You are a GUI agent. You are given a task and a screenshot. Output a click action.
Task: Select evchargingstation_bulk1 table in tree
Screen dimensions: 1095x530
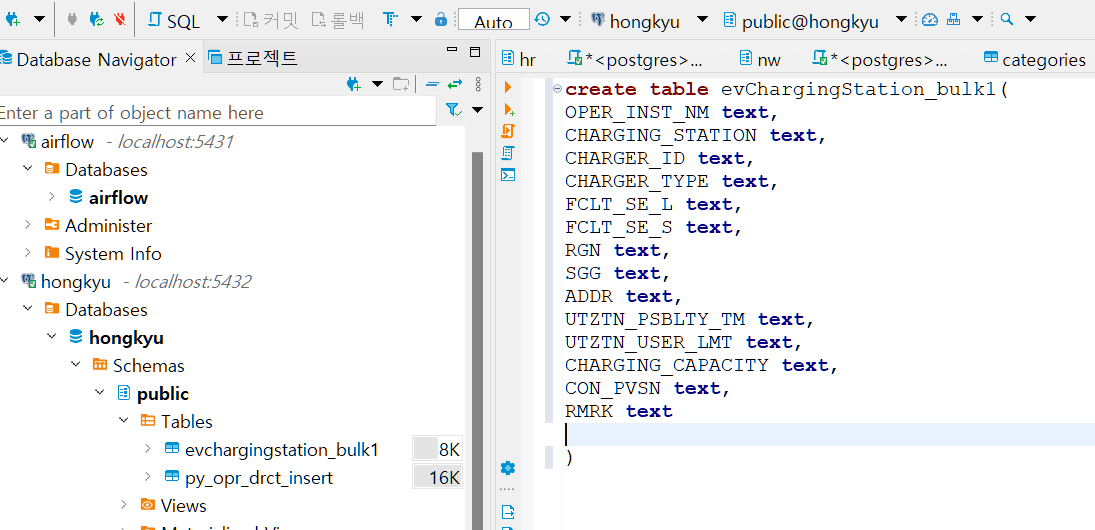click(281, 450)
